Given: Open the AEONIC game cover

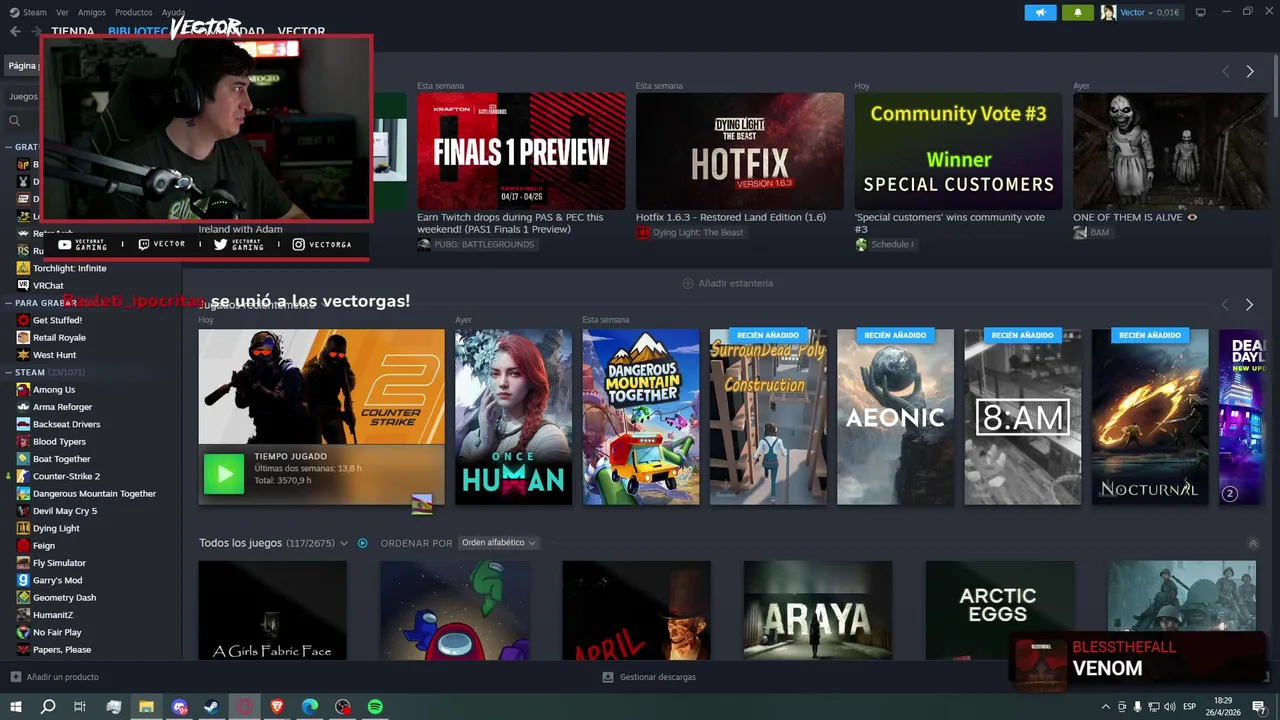Looking at the screenshot, I should pyautogui.click(x=895, y=417).
